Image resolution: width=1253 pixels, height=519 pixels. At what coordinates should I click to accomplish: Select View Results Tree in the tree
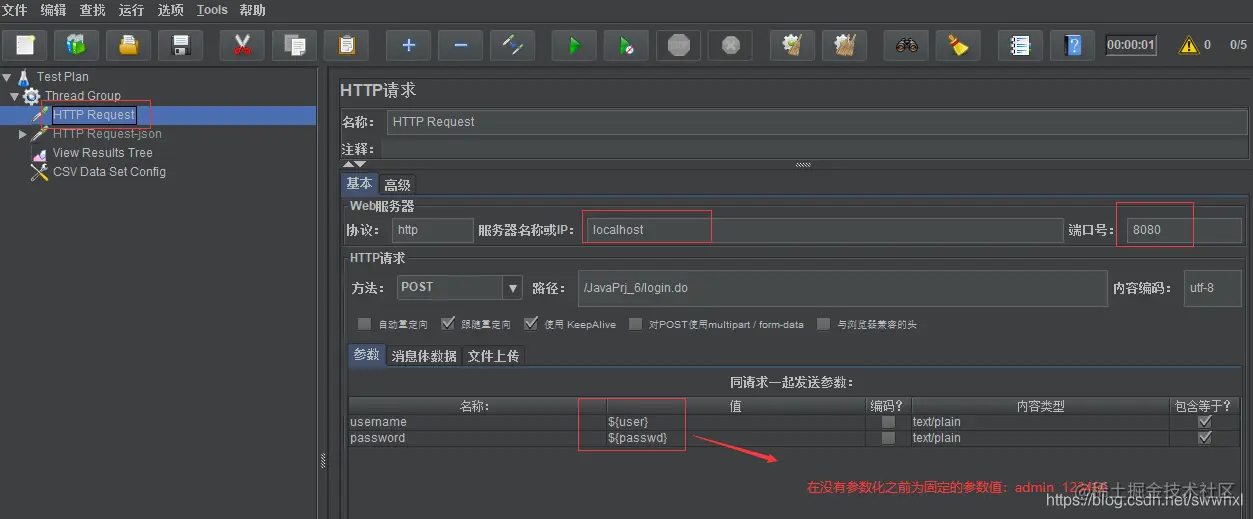102,153
